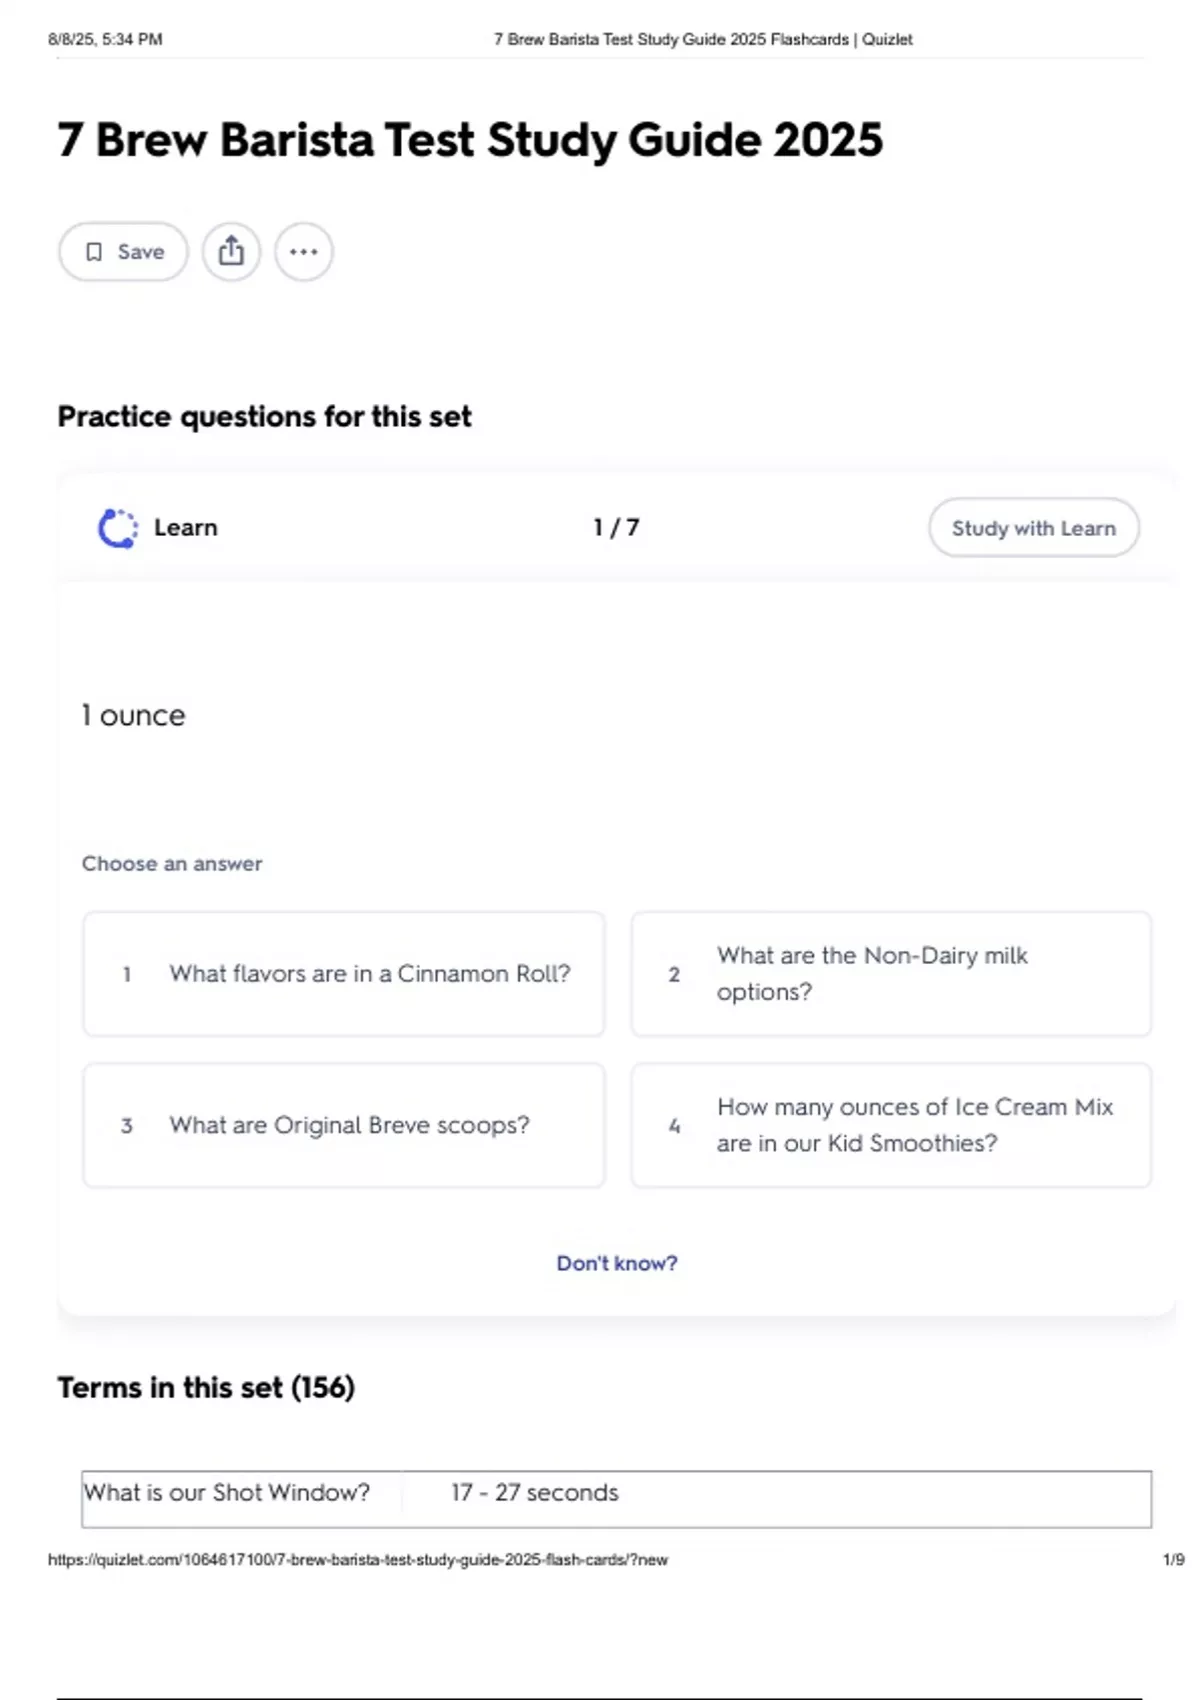
Task: Choose answer 'What flavors are in a Cinnamon Roll?'
Action: point(344,974)
